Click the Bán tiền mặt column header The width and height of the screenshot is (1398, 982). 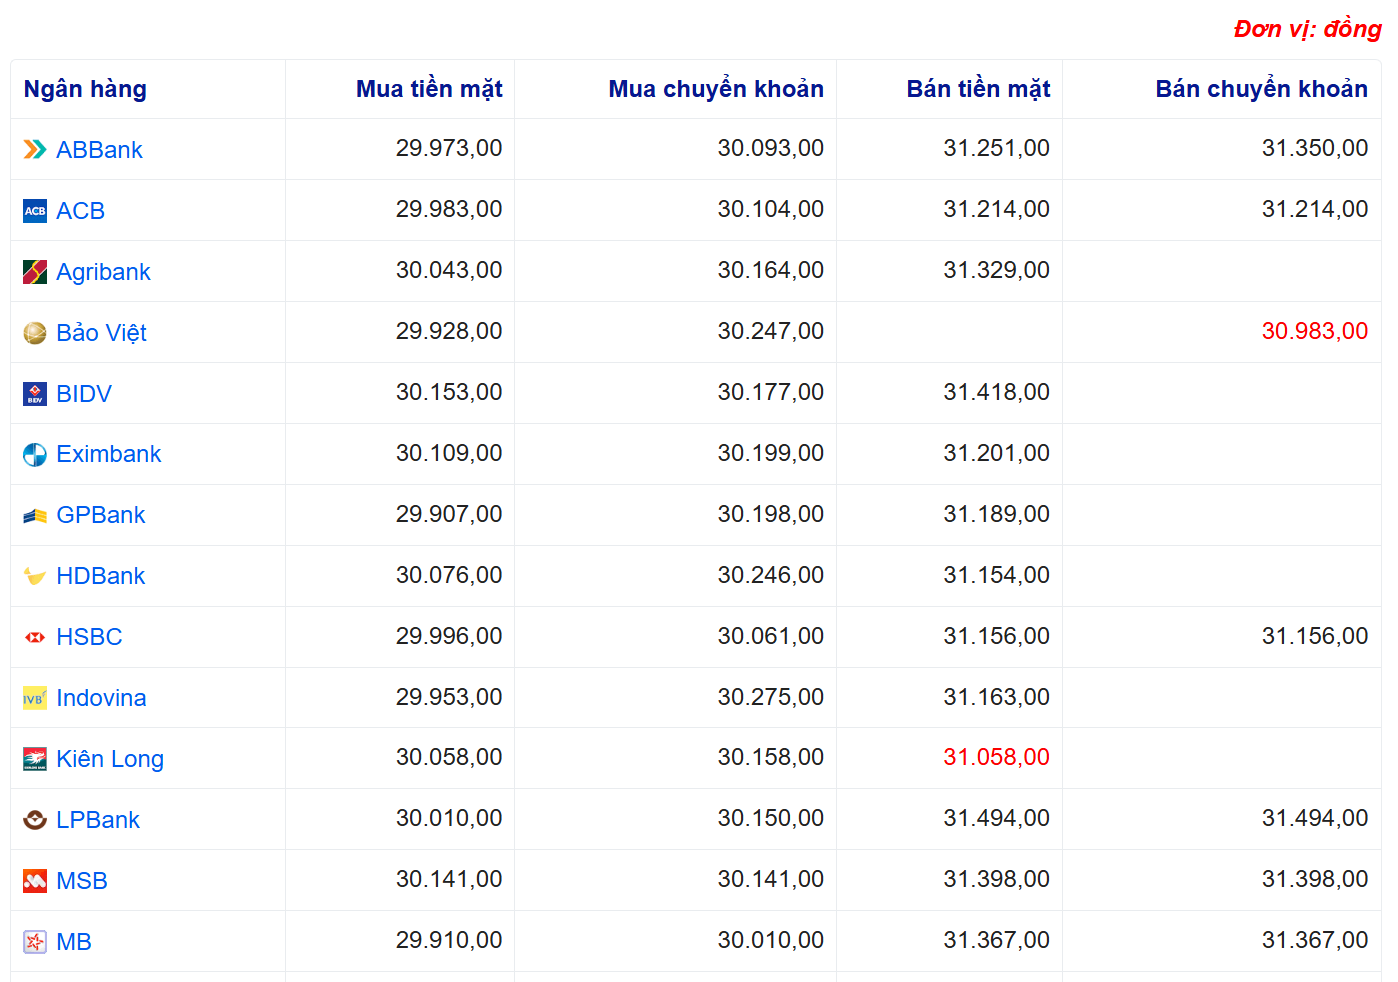[978, 89]
